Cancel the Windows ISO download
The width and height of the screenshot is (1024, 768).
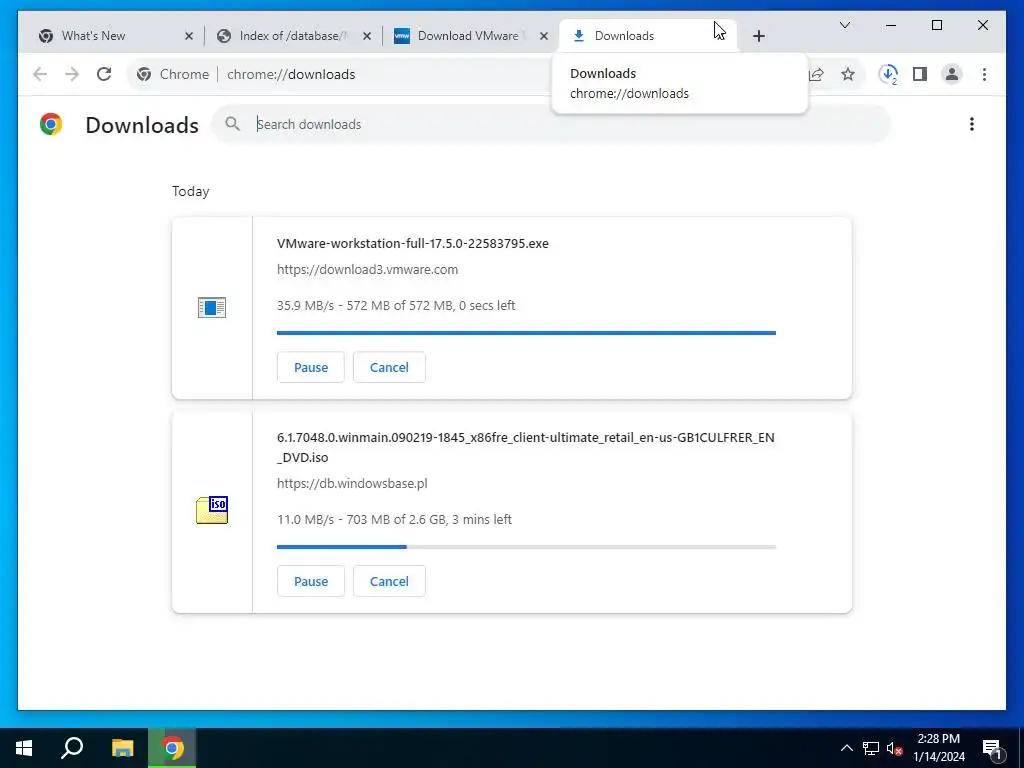(389, 581)
